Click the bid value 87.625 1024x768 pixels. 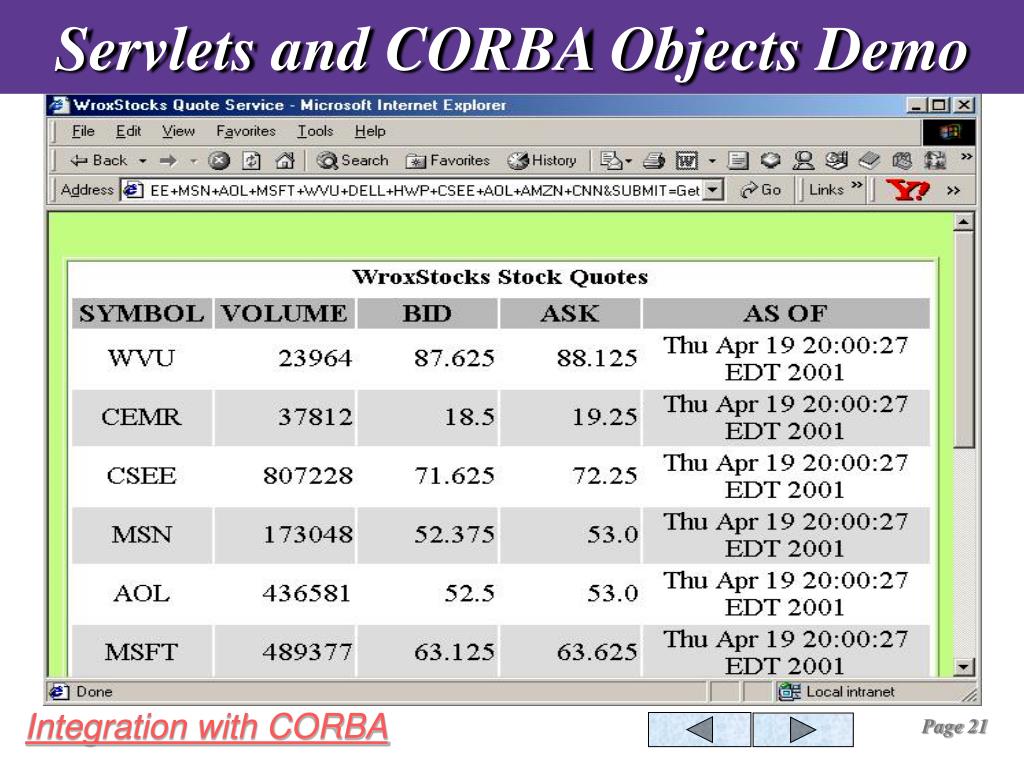click(455, 358)
